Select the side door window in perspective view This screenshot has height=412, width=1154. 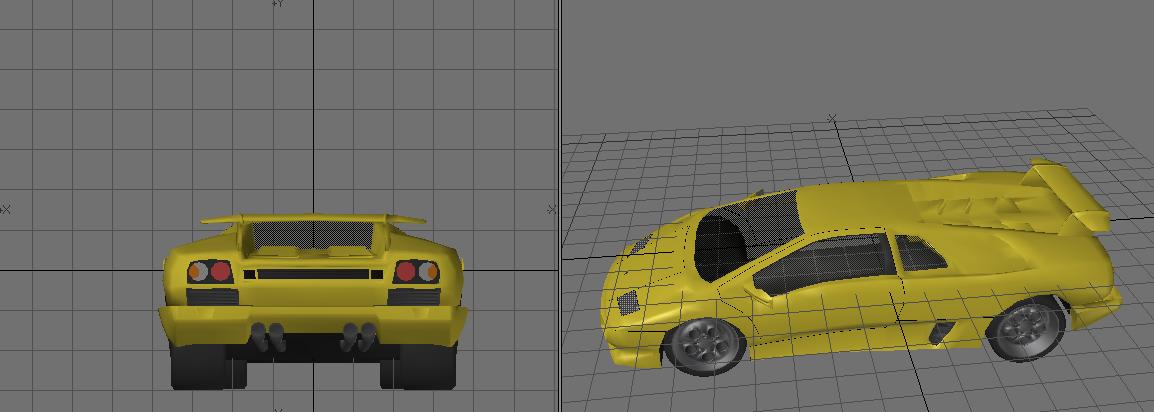(x=828, y=265)
